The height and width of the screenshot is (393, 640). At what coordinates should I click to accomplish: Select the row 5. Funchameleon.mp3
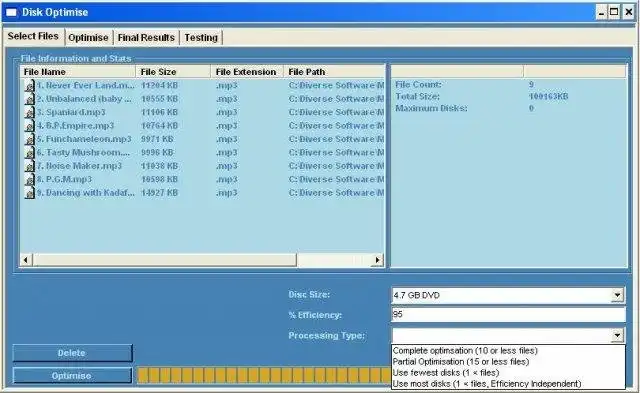click(202, 139)
